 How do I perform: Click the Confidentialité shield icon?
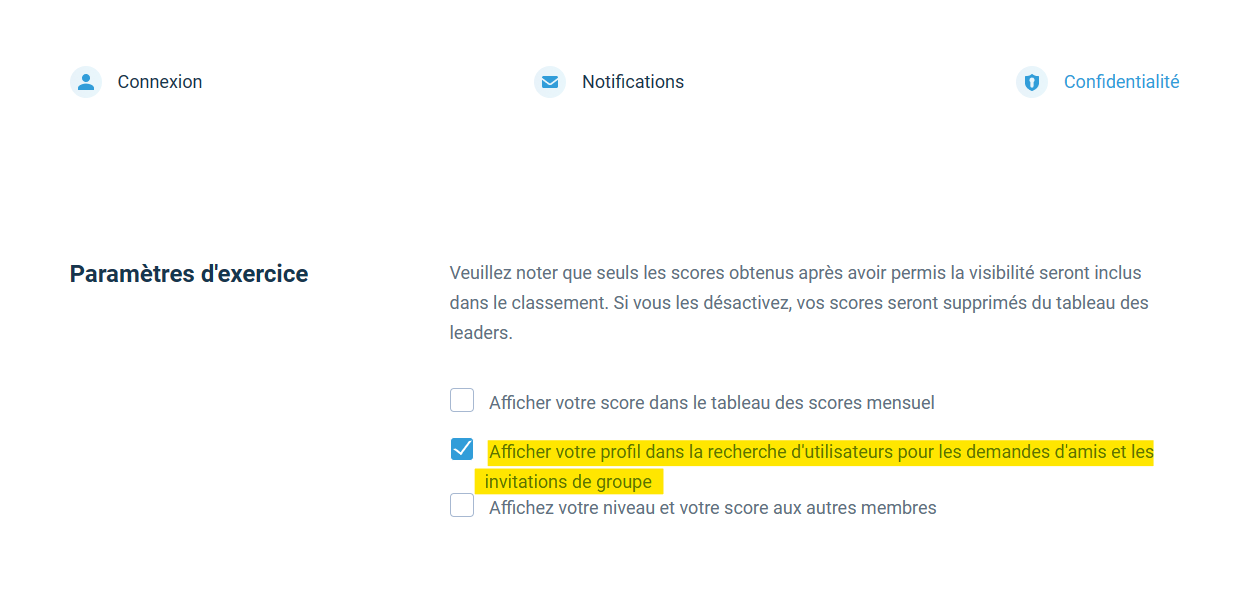(1032, 82)
